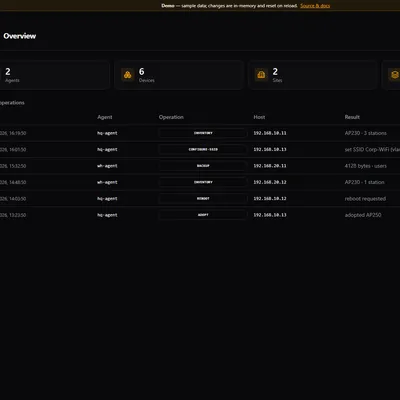
Task: Click the REBOOT operation badge
Action: (x=203, y=198)
